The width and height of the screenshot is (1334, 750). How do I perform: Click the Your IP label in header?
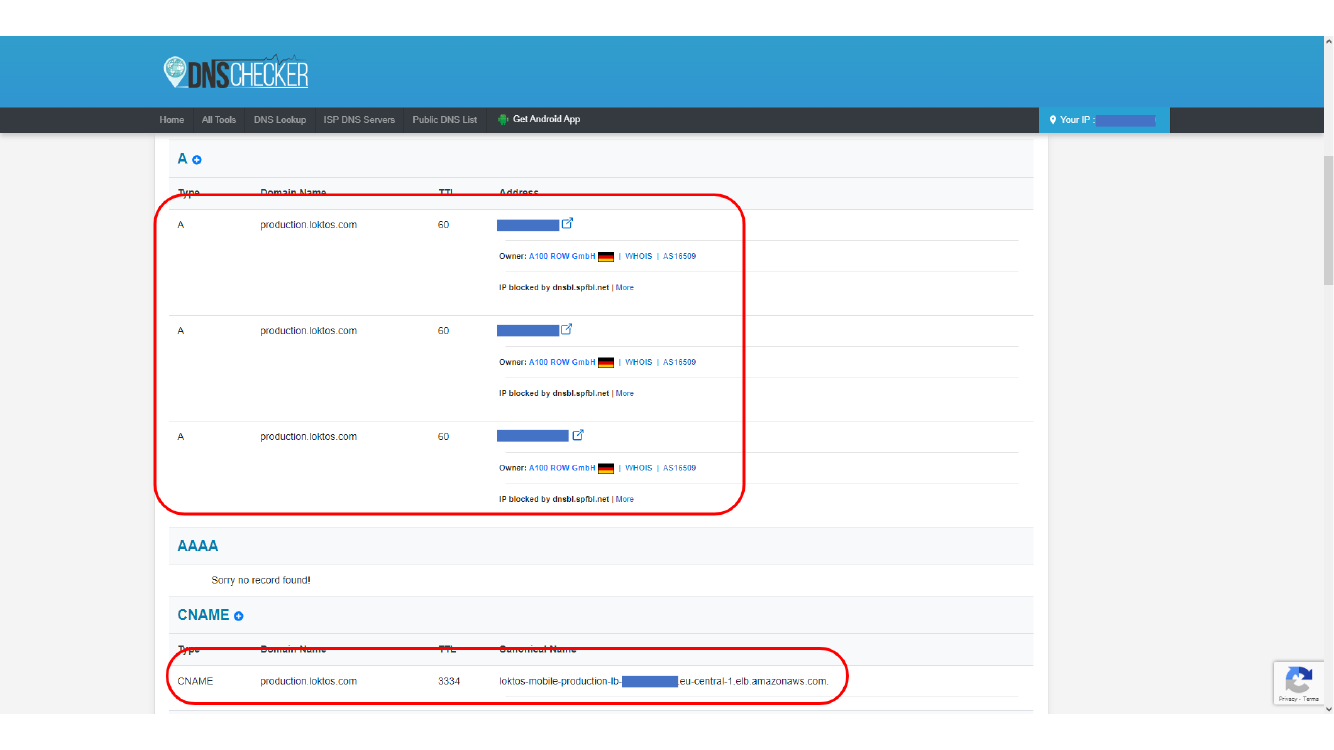point(1077,120)
